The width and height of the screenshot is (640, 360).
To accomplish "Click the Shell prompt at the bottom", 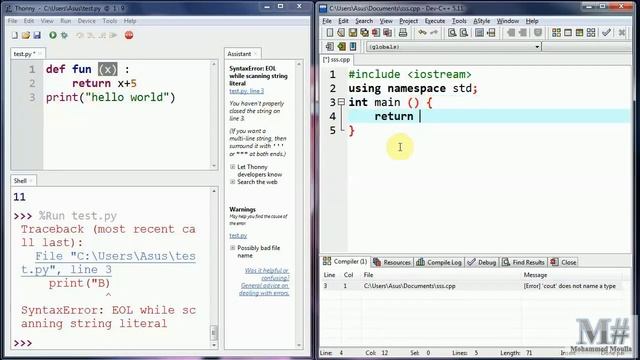I will click(x=23, y=343).
